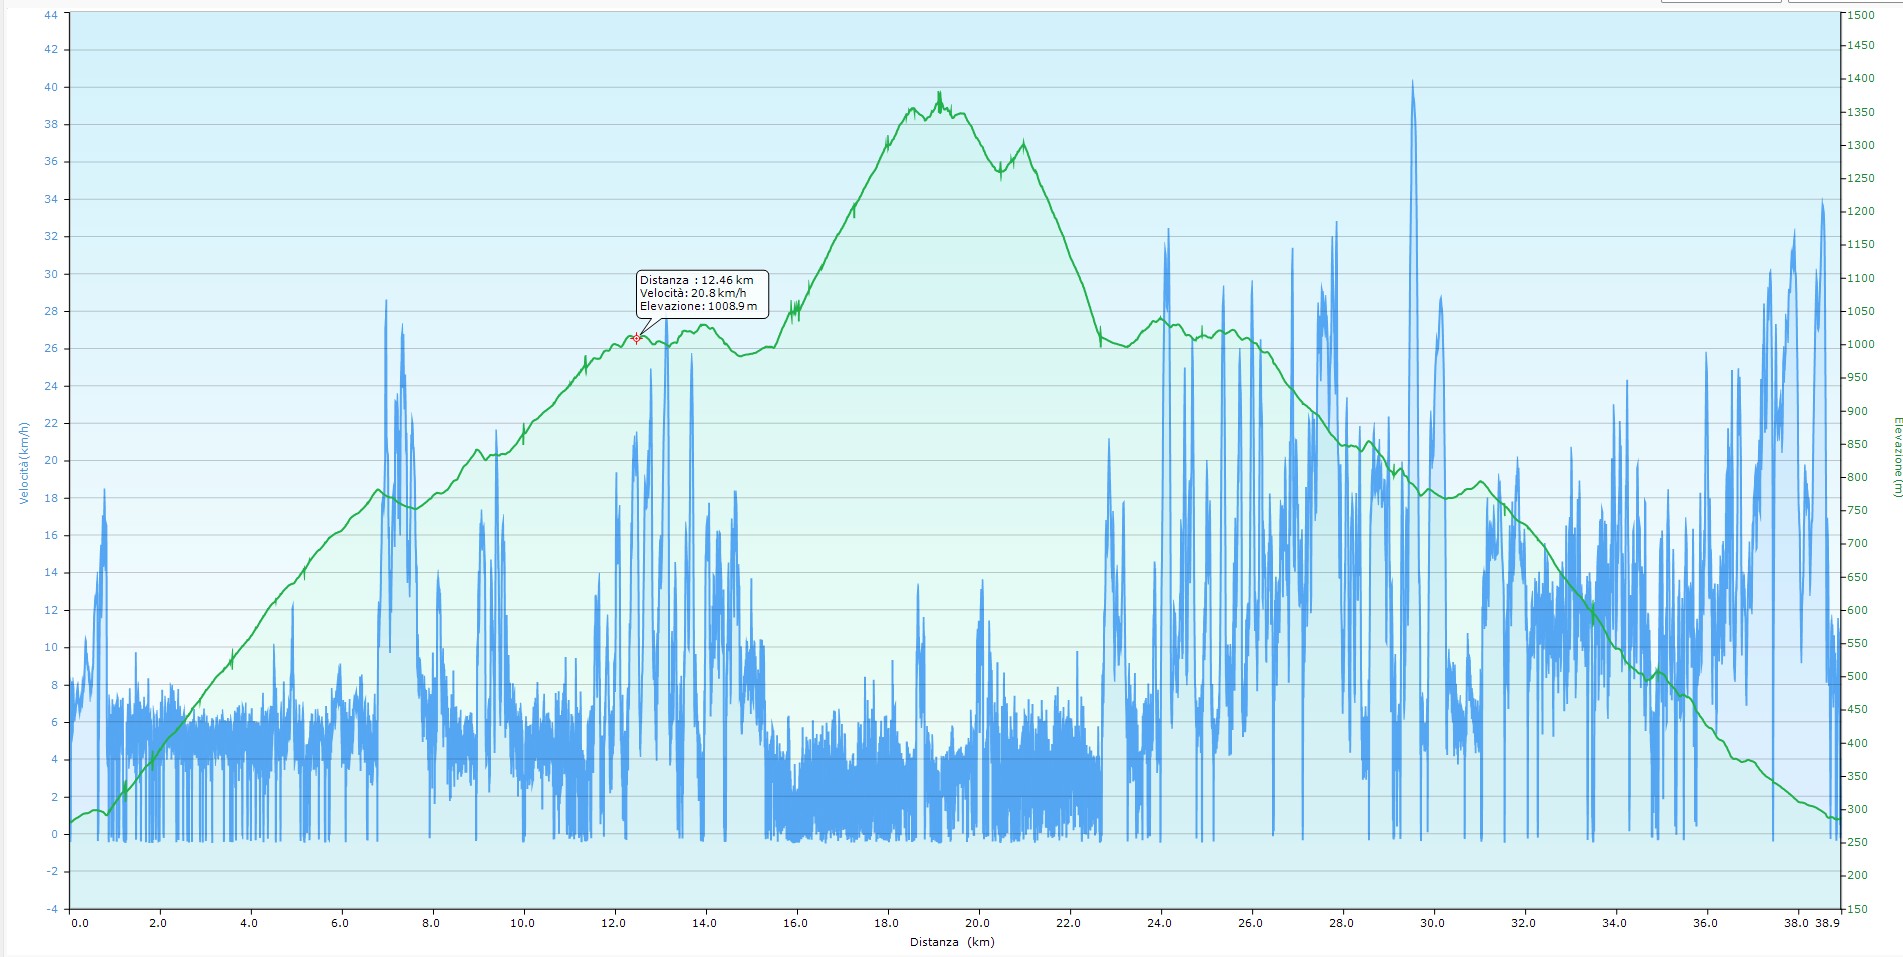This screenshot has width=1903, height=957.
Task: Select the 38.9 end label on distance axis
Action: tap(1828, 923)
